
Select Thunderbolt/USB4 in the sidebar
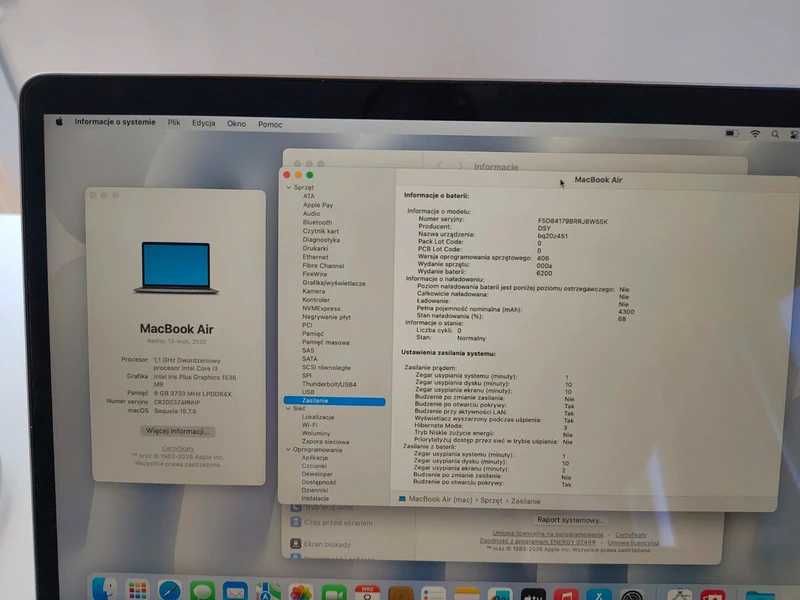point(329,384)
